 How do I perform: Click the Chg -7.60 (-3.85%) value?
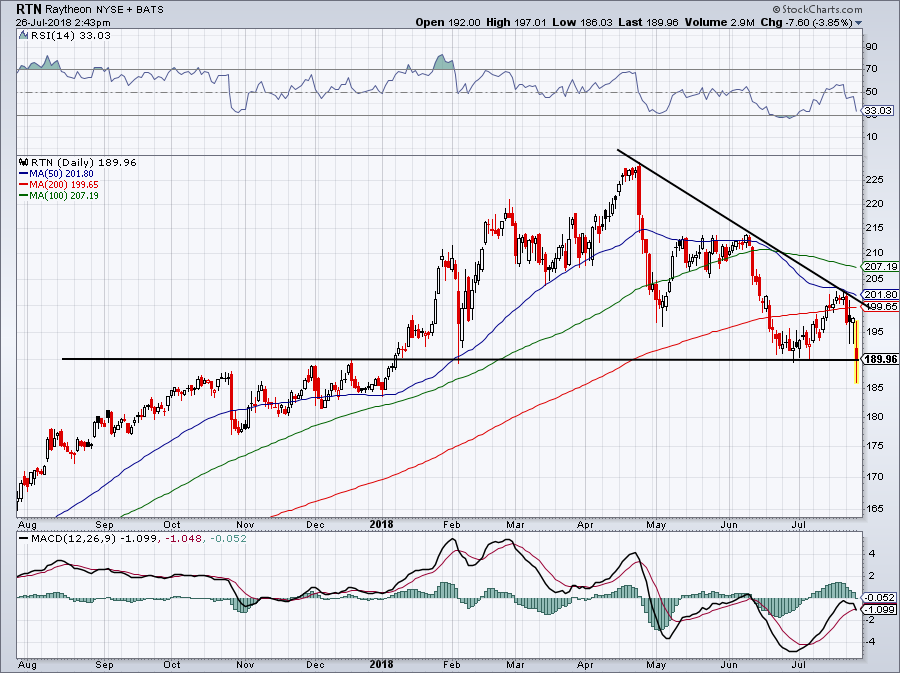pos(806,22)
